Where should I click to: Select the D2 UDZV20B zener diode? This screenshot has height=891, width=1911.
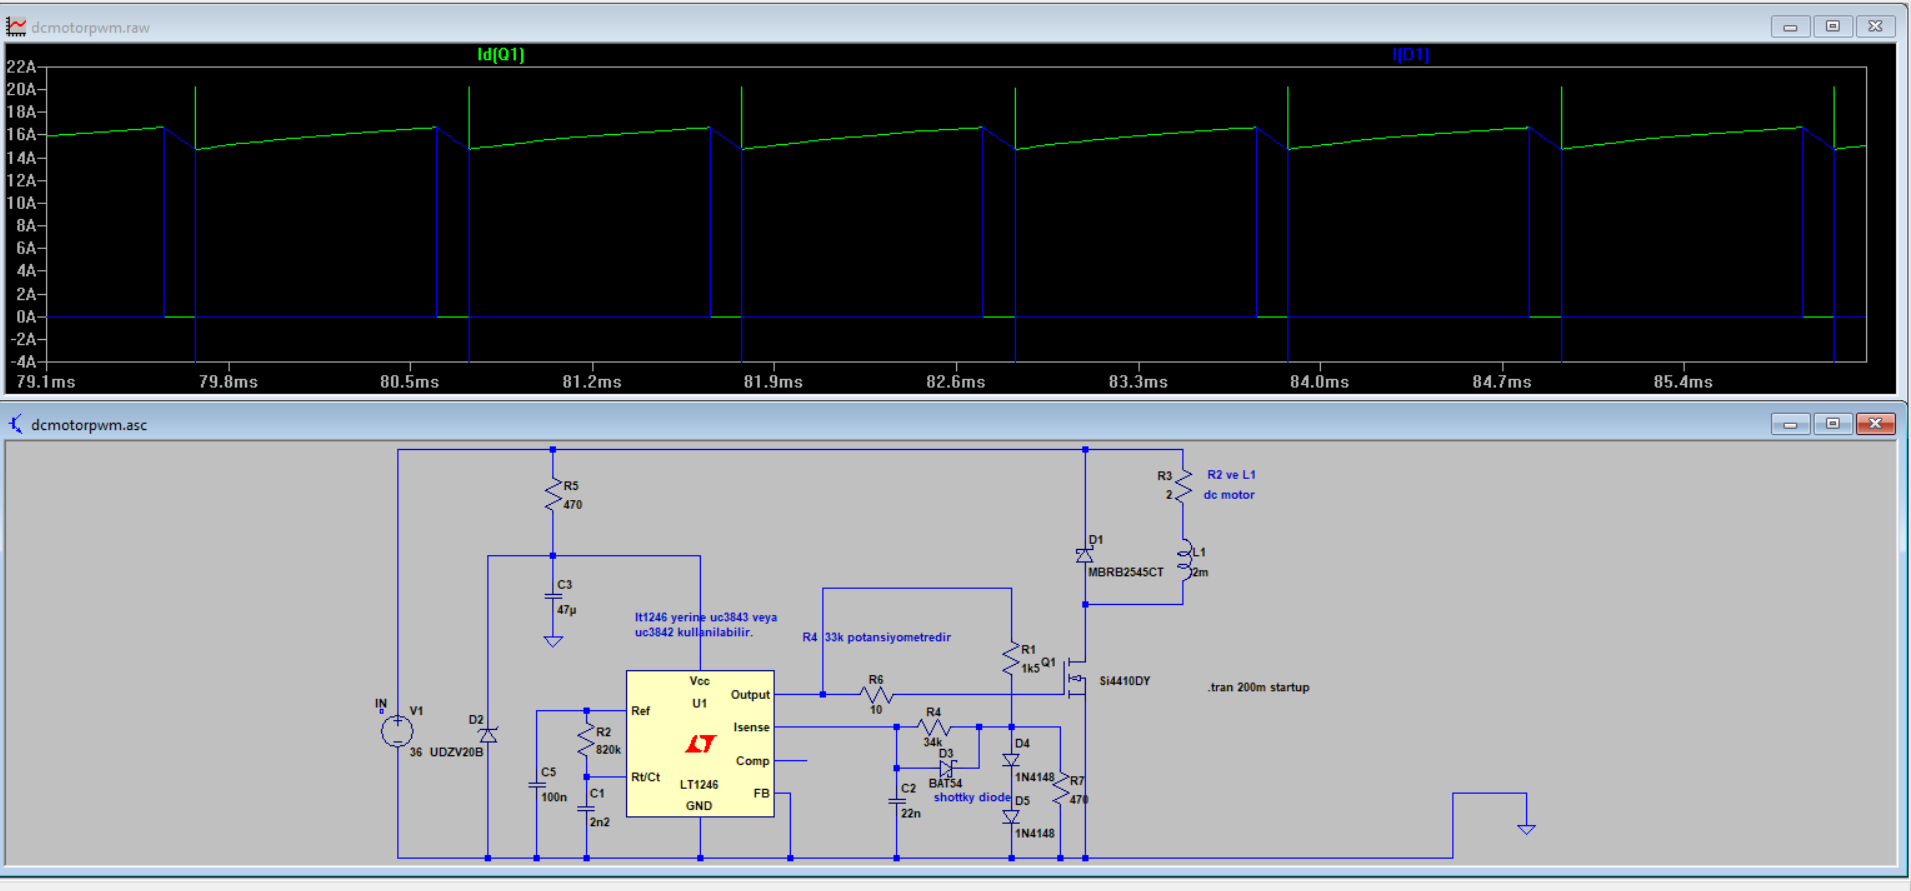[x=488, y=735]
